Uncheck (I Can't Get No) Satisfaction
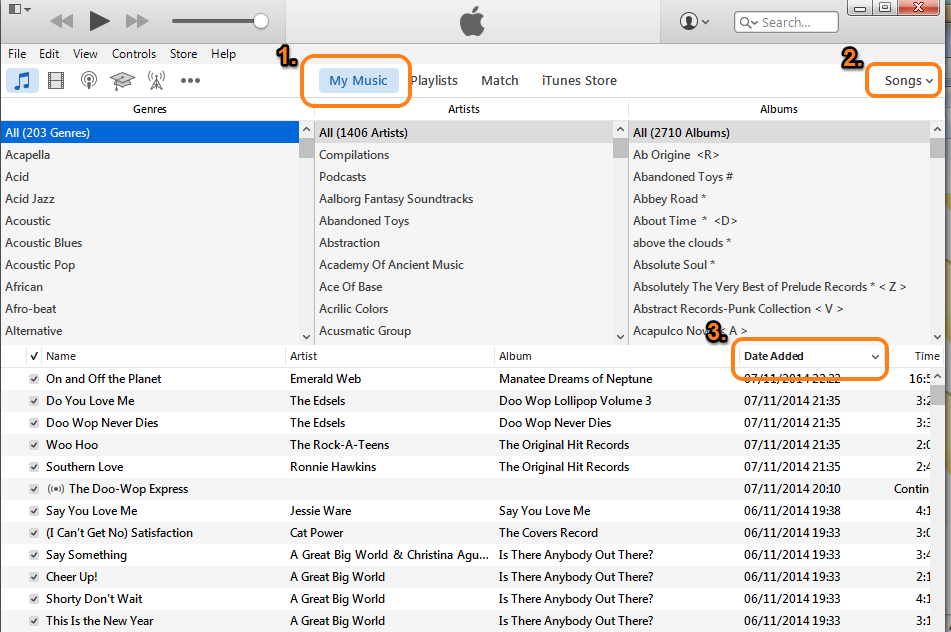 coord(34,533)
